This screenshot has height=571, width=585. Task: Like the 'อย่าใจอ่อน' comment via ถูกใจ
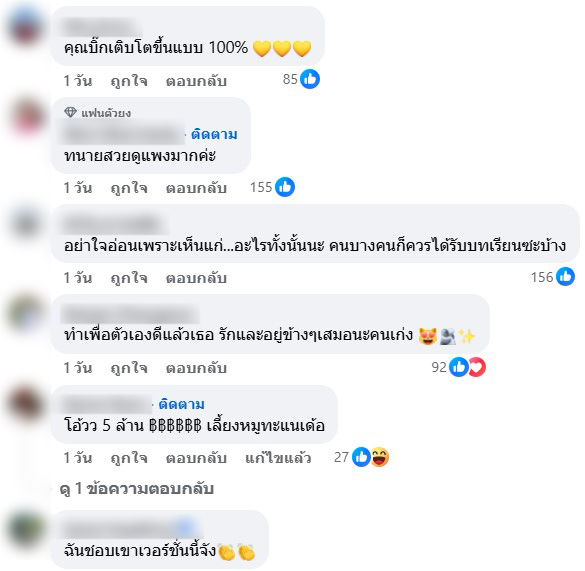pos(129,278)
